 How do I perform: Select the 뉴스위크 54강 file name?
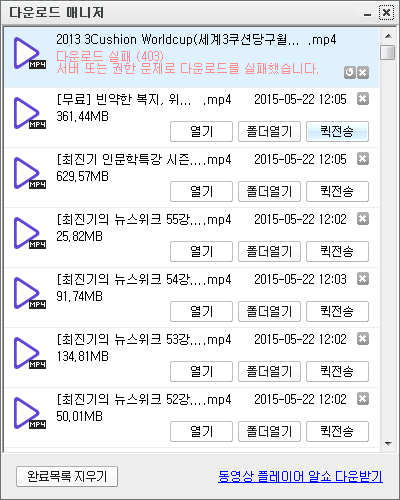[x=143, y=279]
